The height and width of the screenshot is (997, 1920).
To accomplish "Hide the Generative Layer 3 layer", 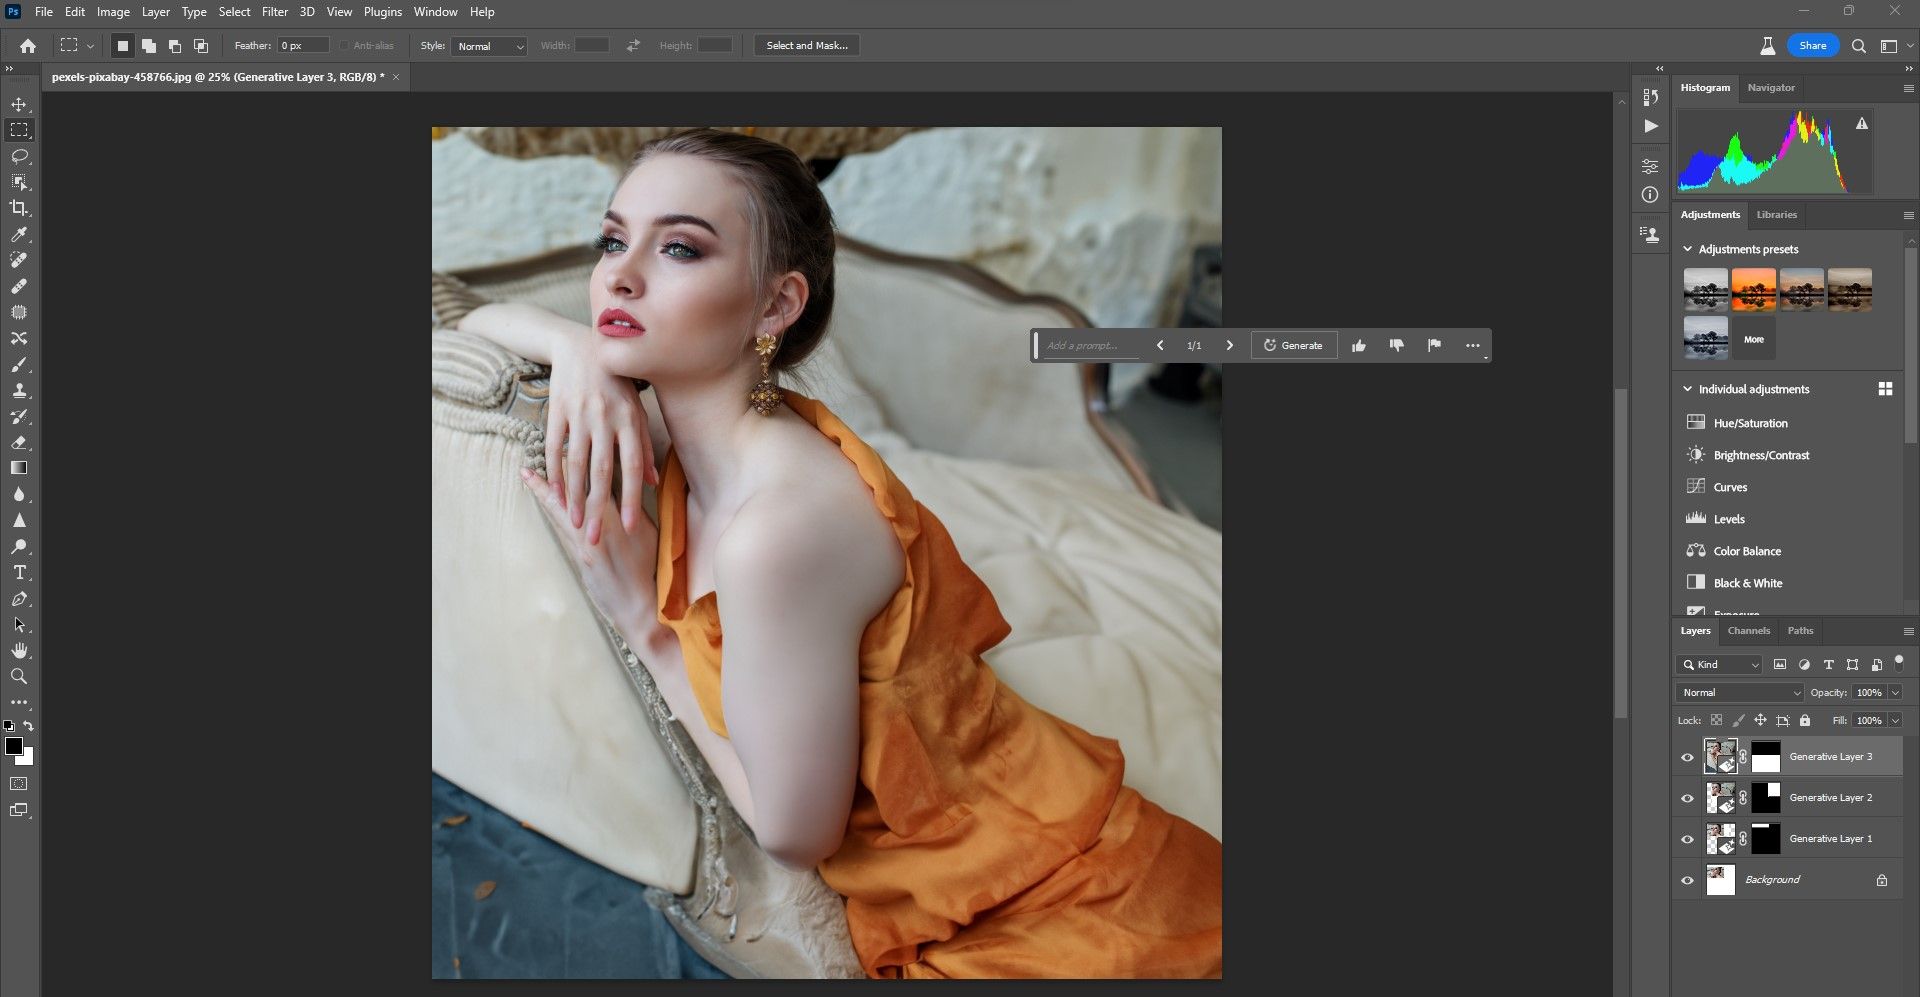I will pos(1687,757).
